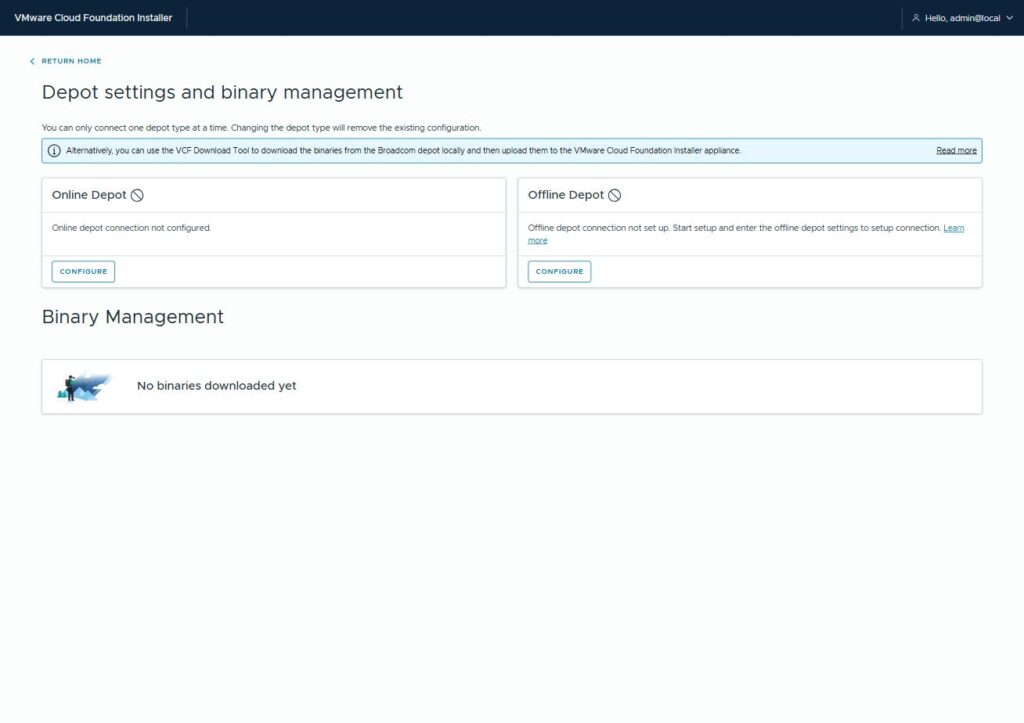This screenshot has width=1024, height=723.
Task: Configure the Offline Depot
Action: click(559, 272)
